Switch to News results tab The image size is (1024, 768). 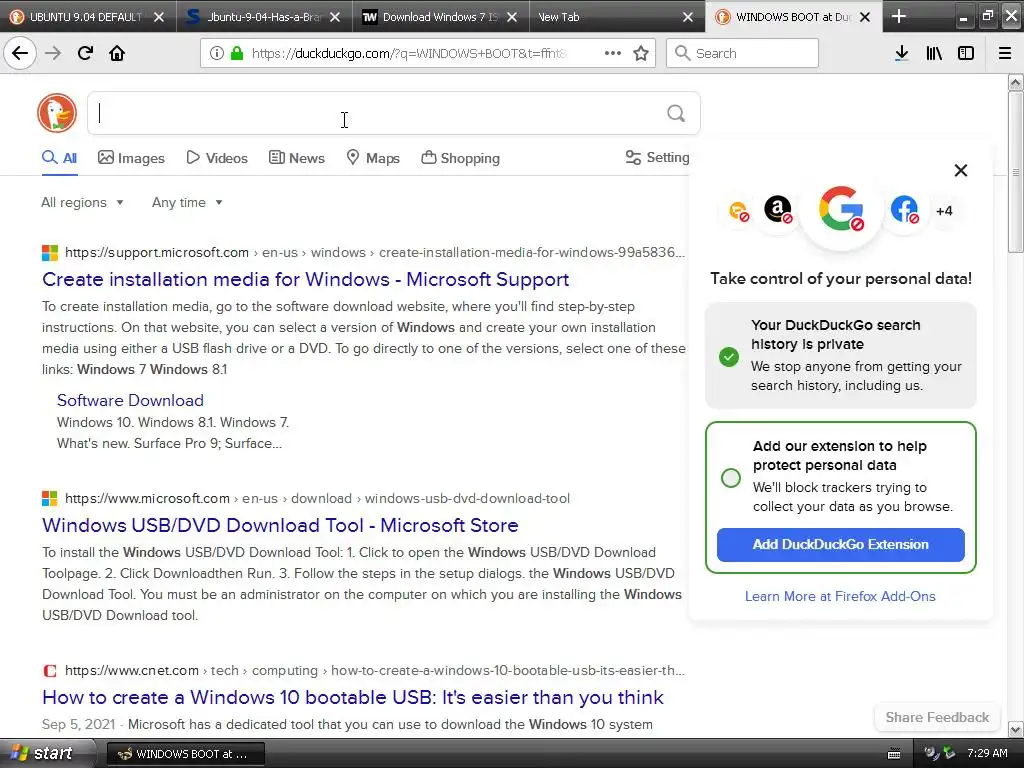(x=297, y=158)
